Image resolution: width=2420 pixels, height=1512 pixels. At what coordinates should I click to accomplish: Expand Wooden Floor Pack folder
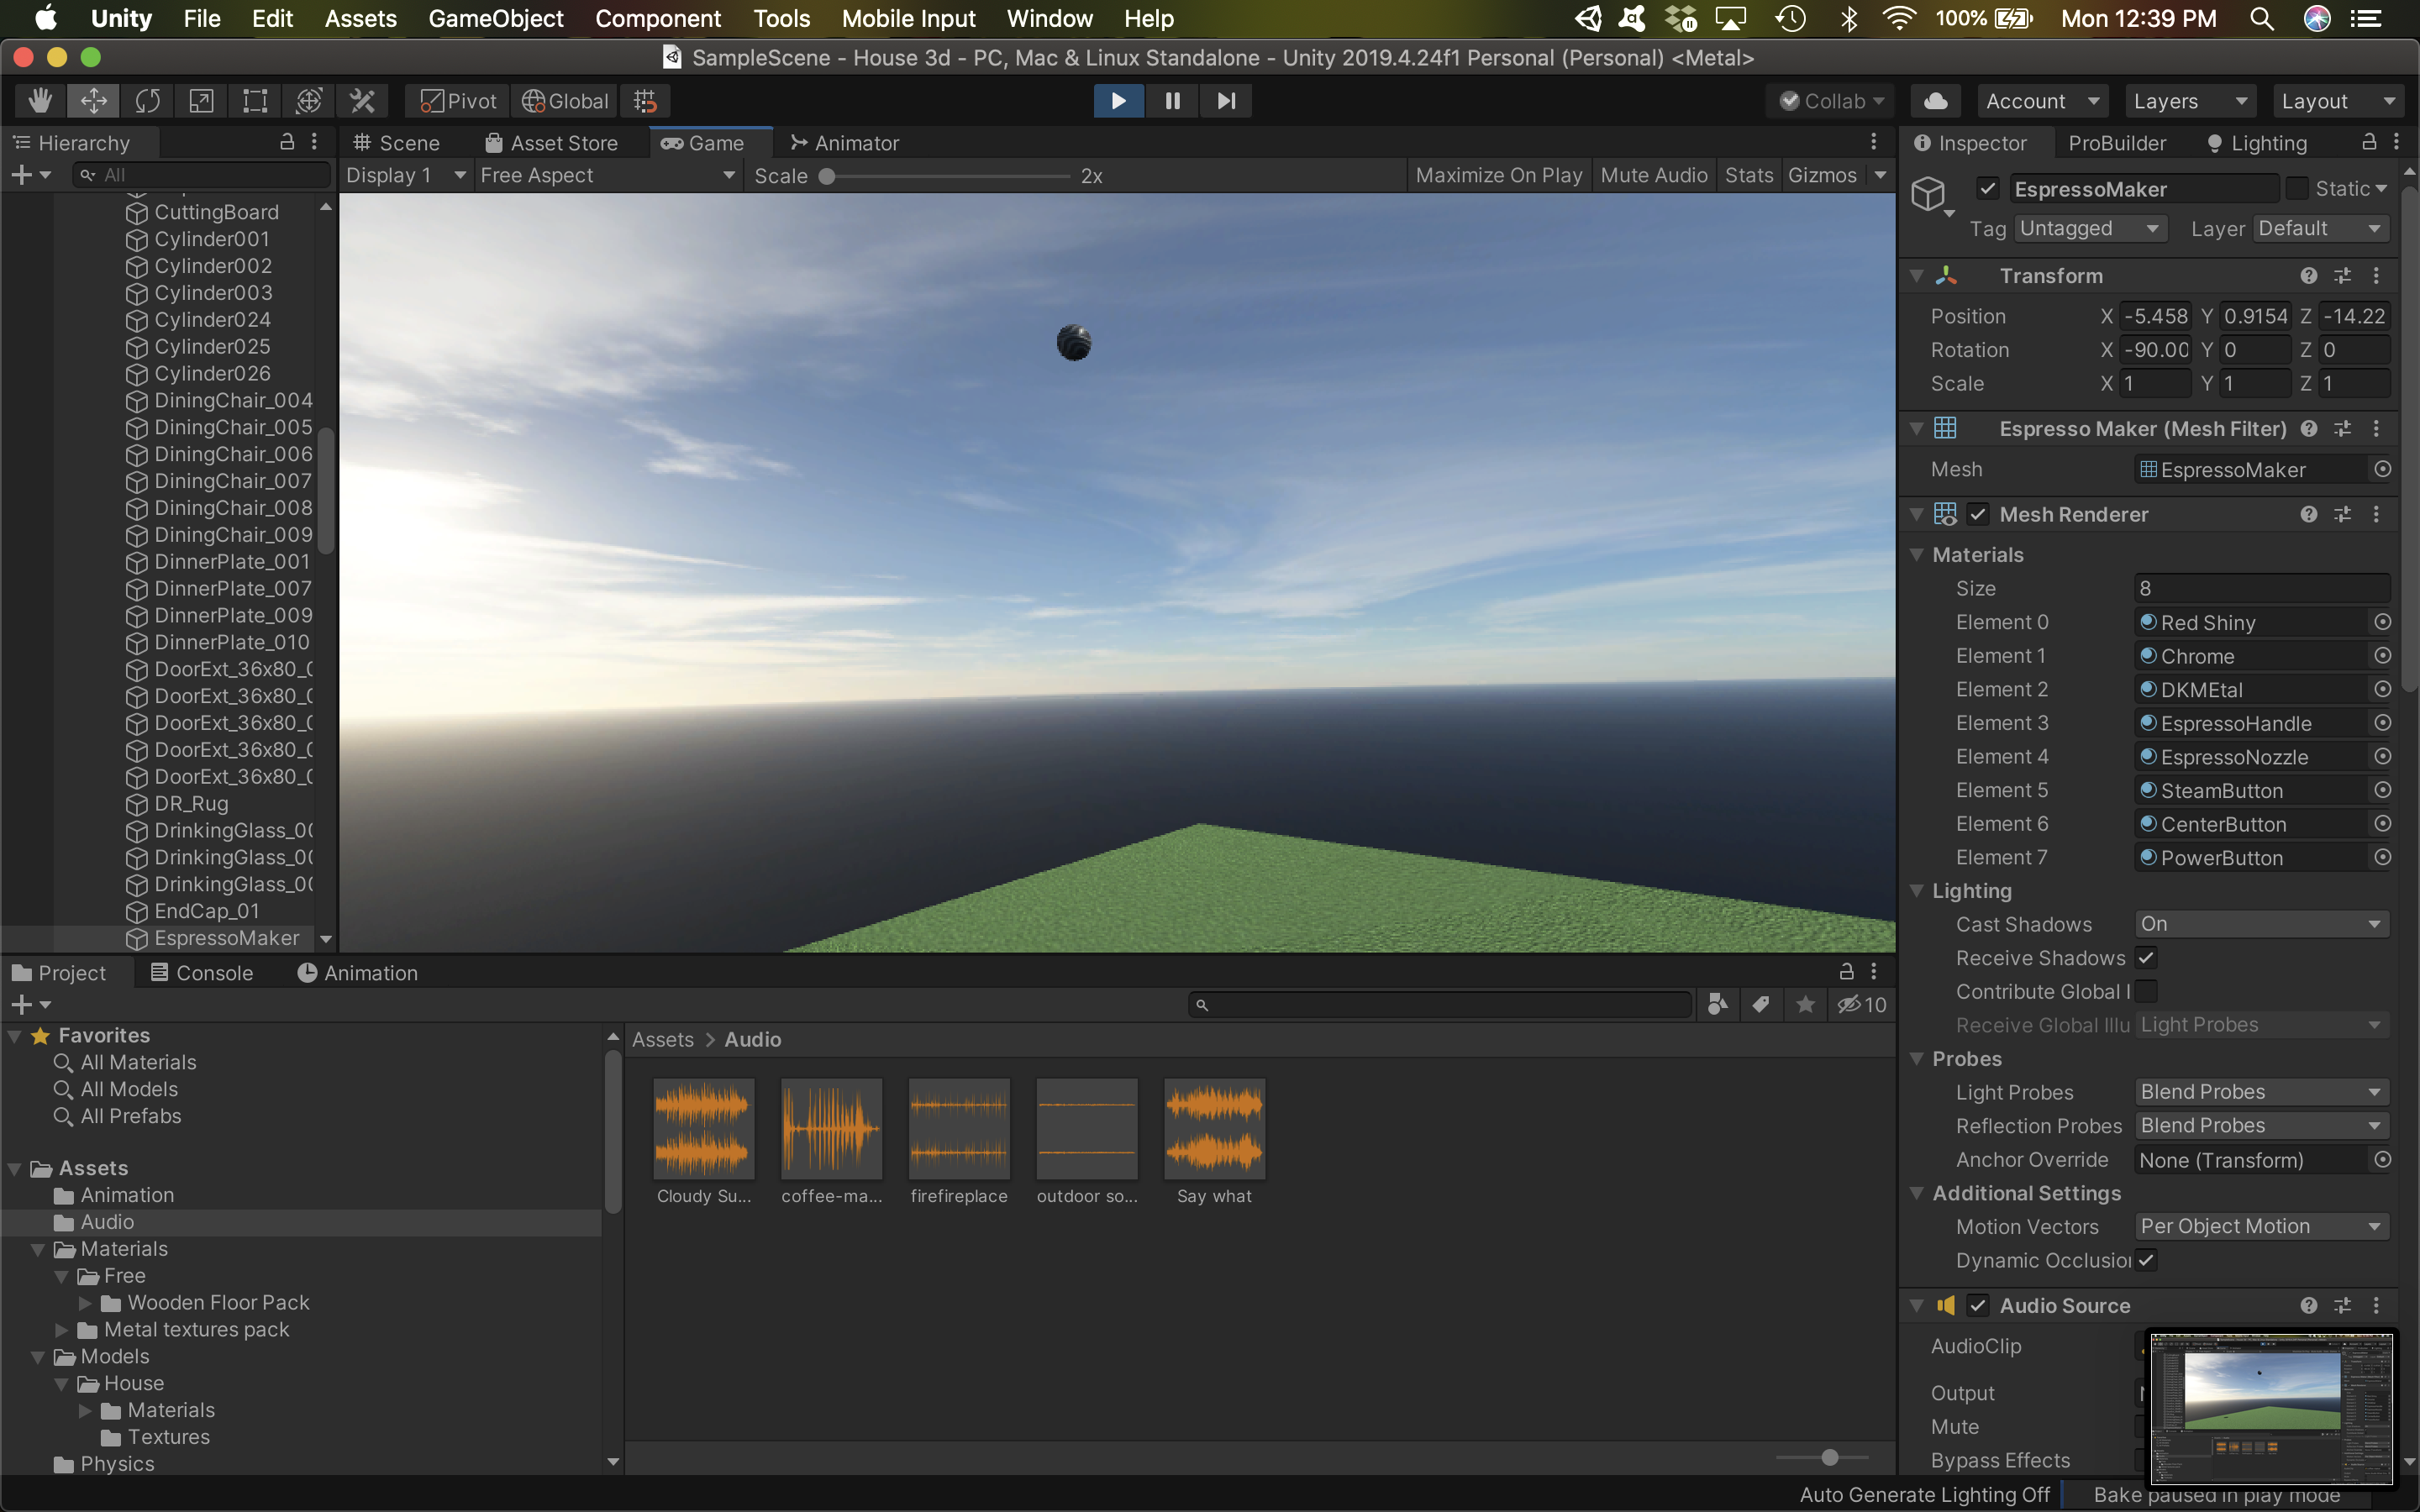point(86,1302)
